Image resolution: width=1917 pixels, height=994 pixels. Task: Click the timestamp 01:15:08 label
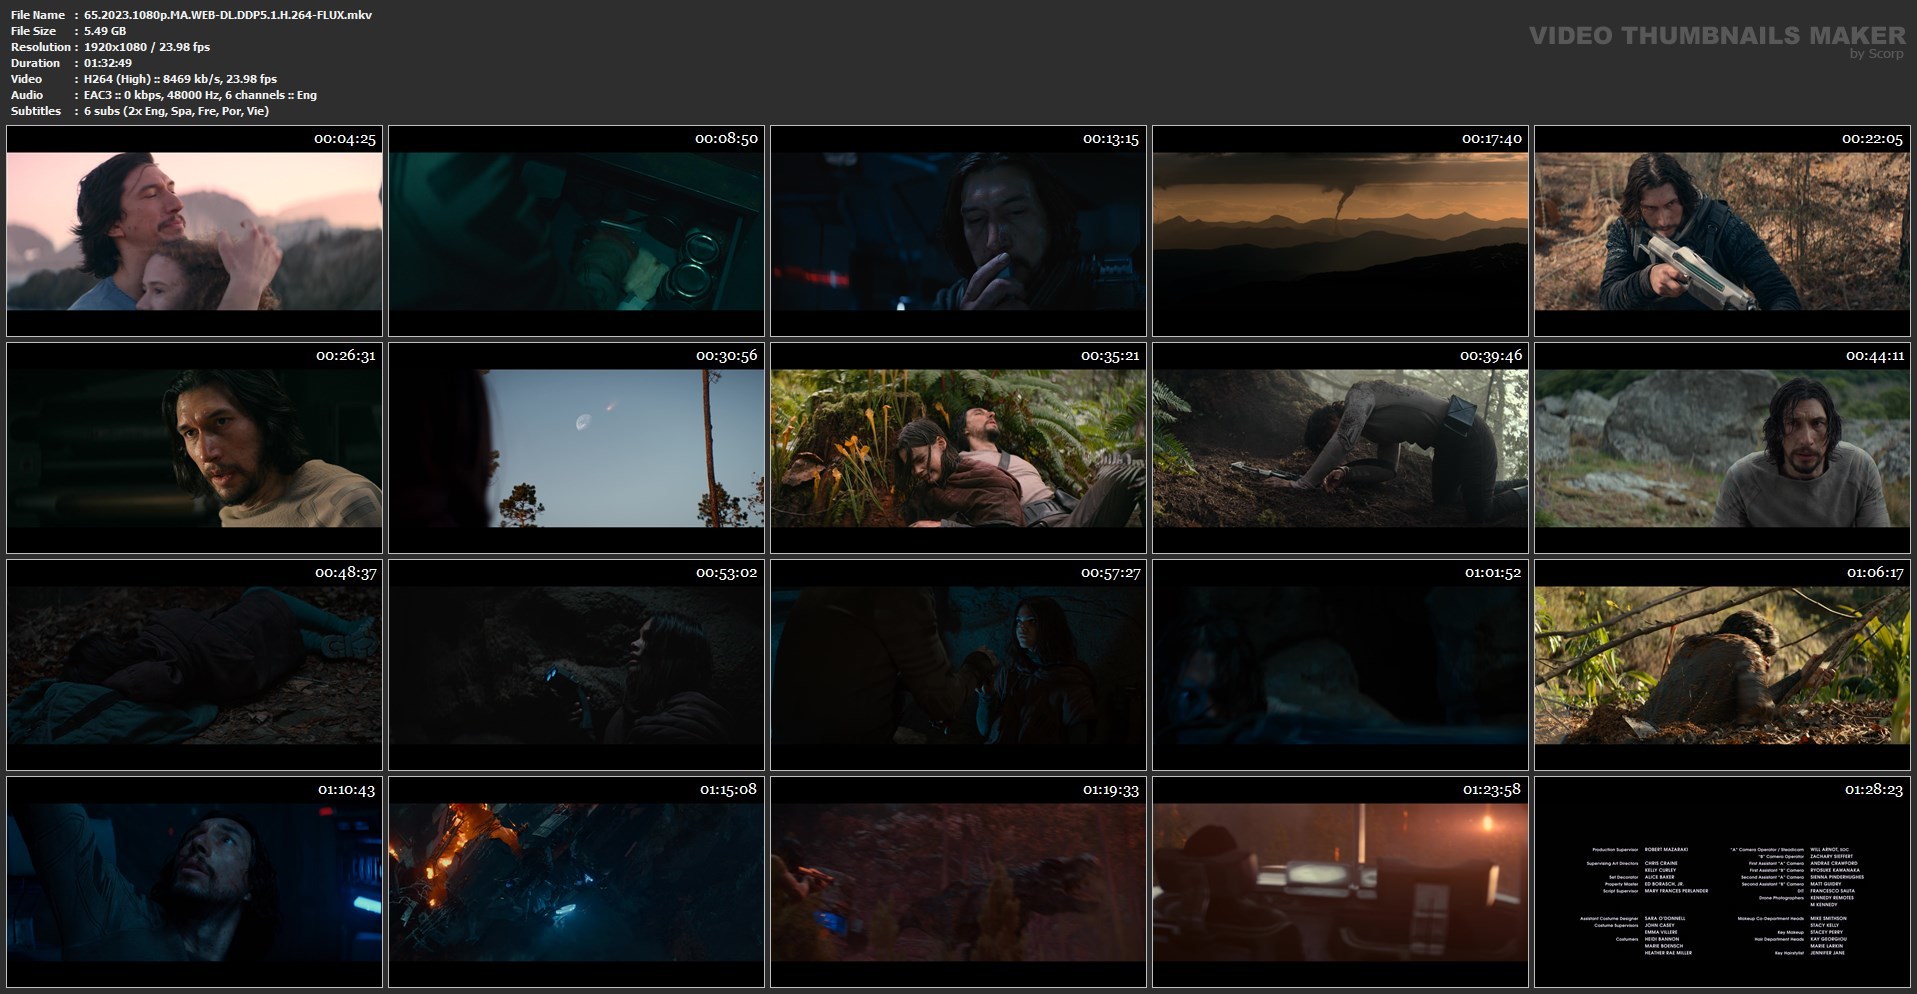pyautogui.click(x=728, y=790)
